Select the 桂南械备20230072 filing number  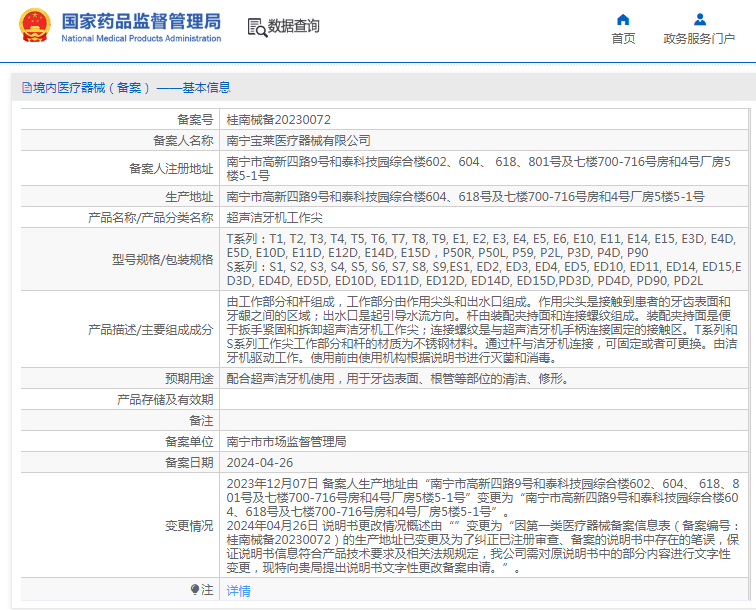(x=279, y=120)
